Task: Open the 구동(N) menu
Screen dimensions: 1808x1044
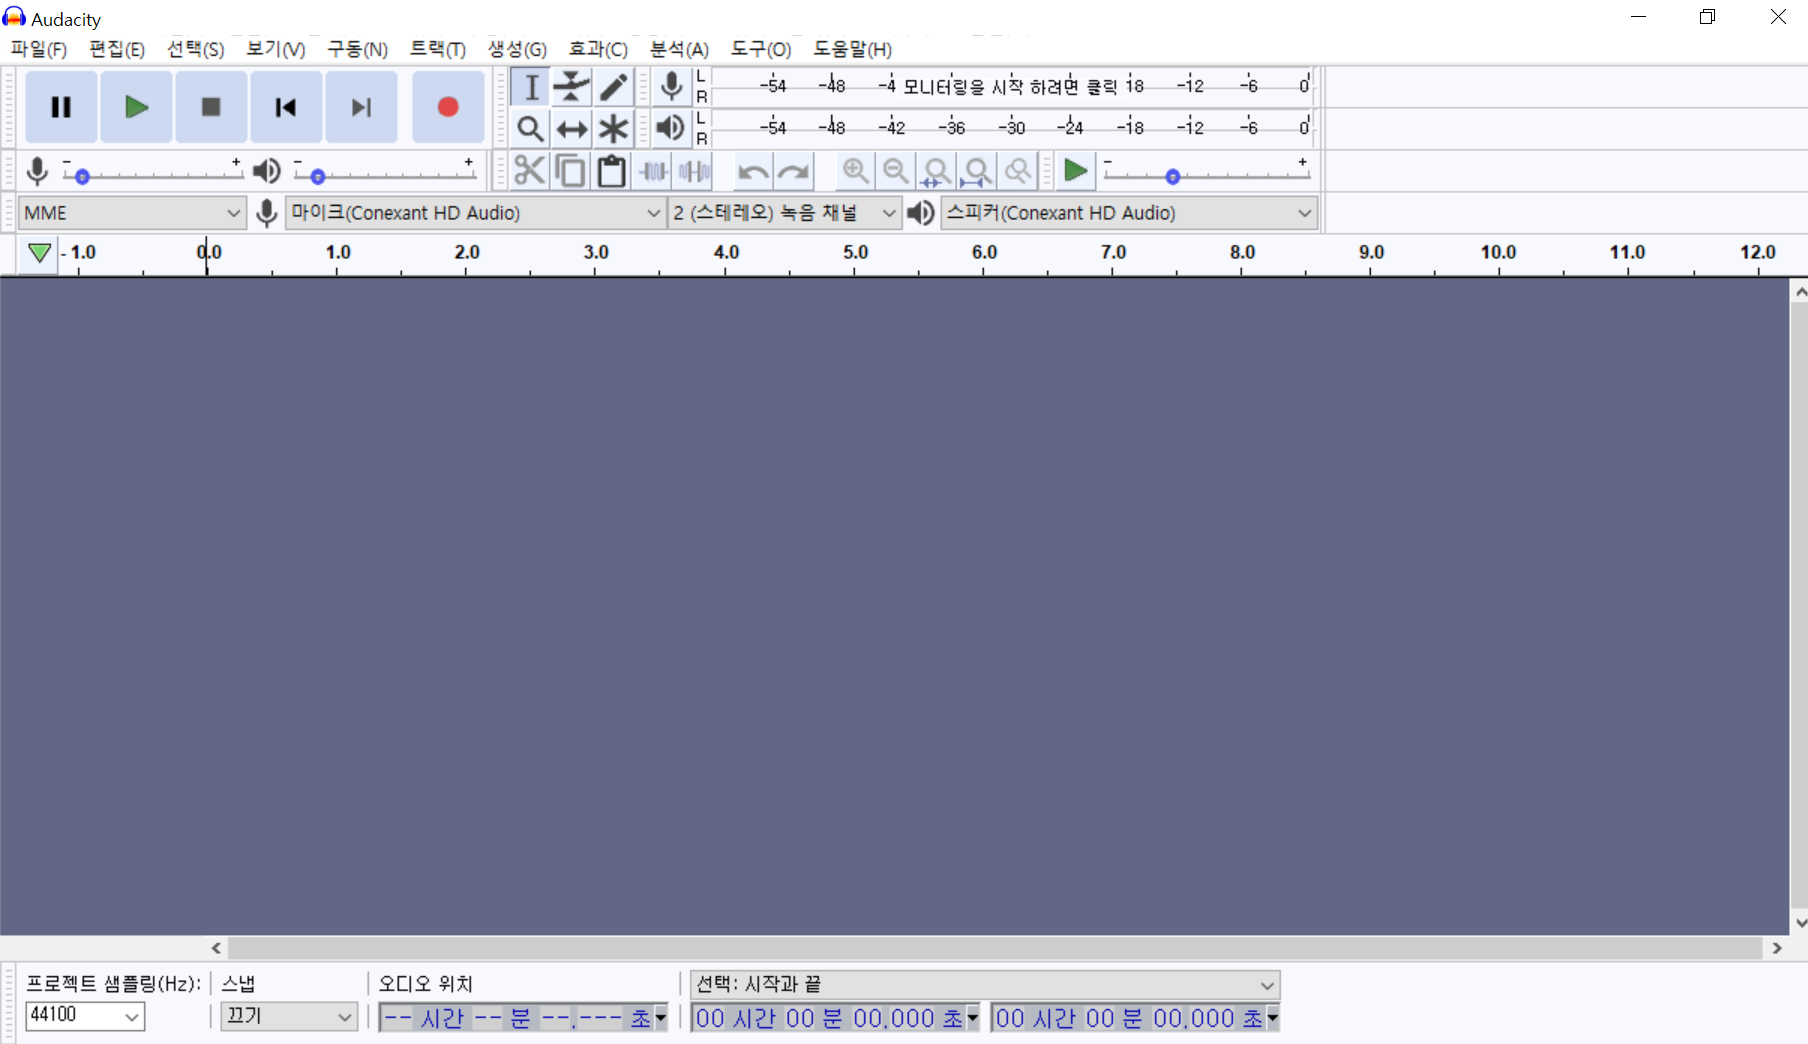Action: 357,49
